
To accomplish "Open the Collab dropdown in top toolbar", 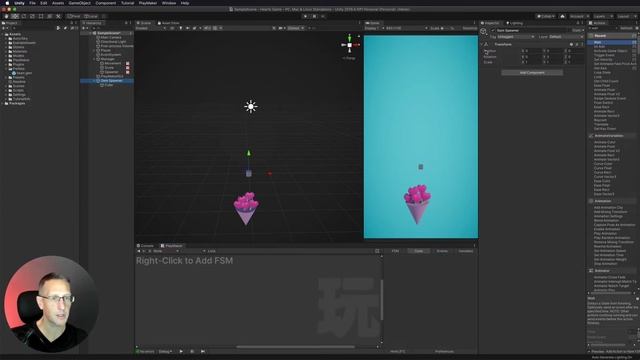I will pyautogui.click(x=546, y=16).
